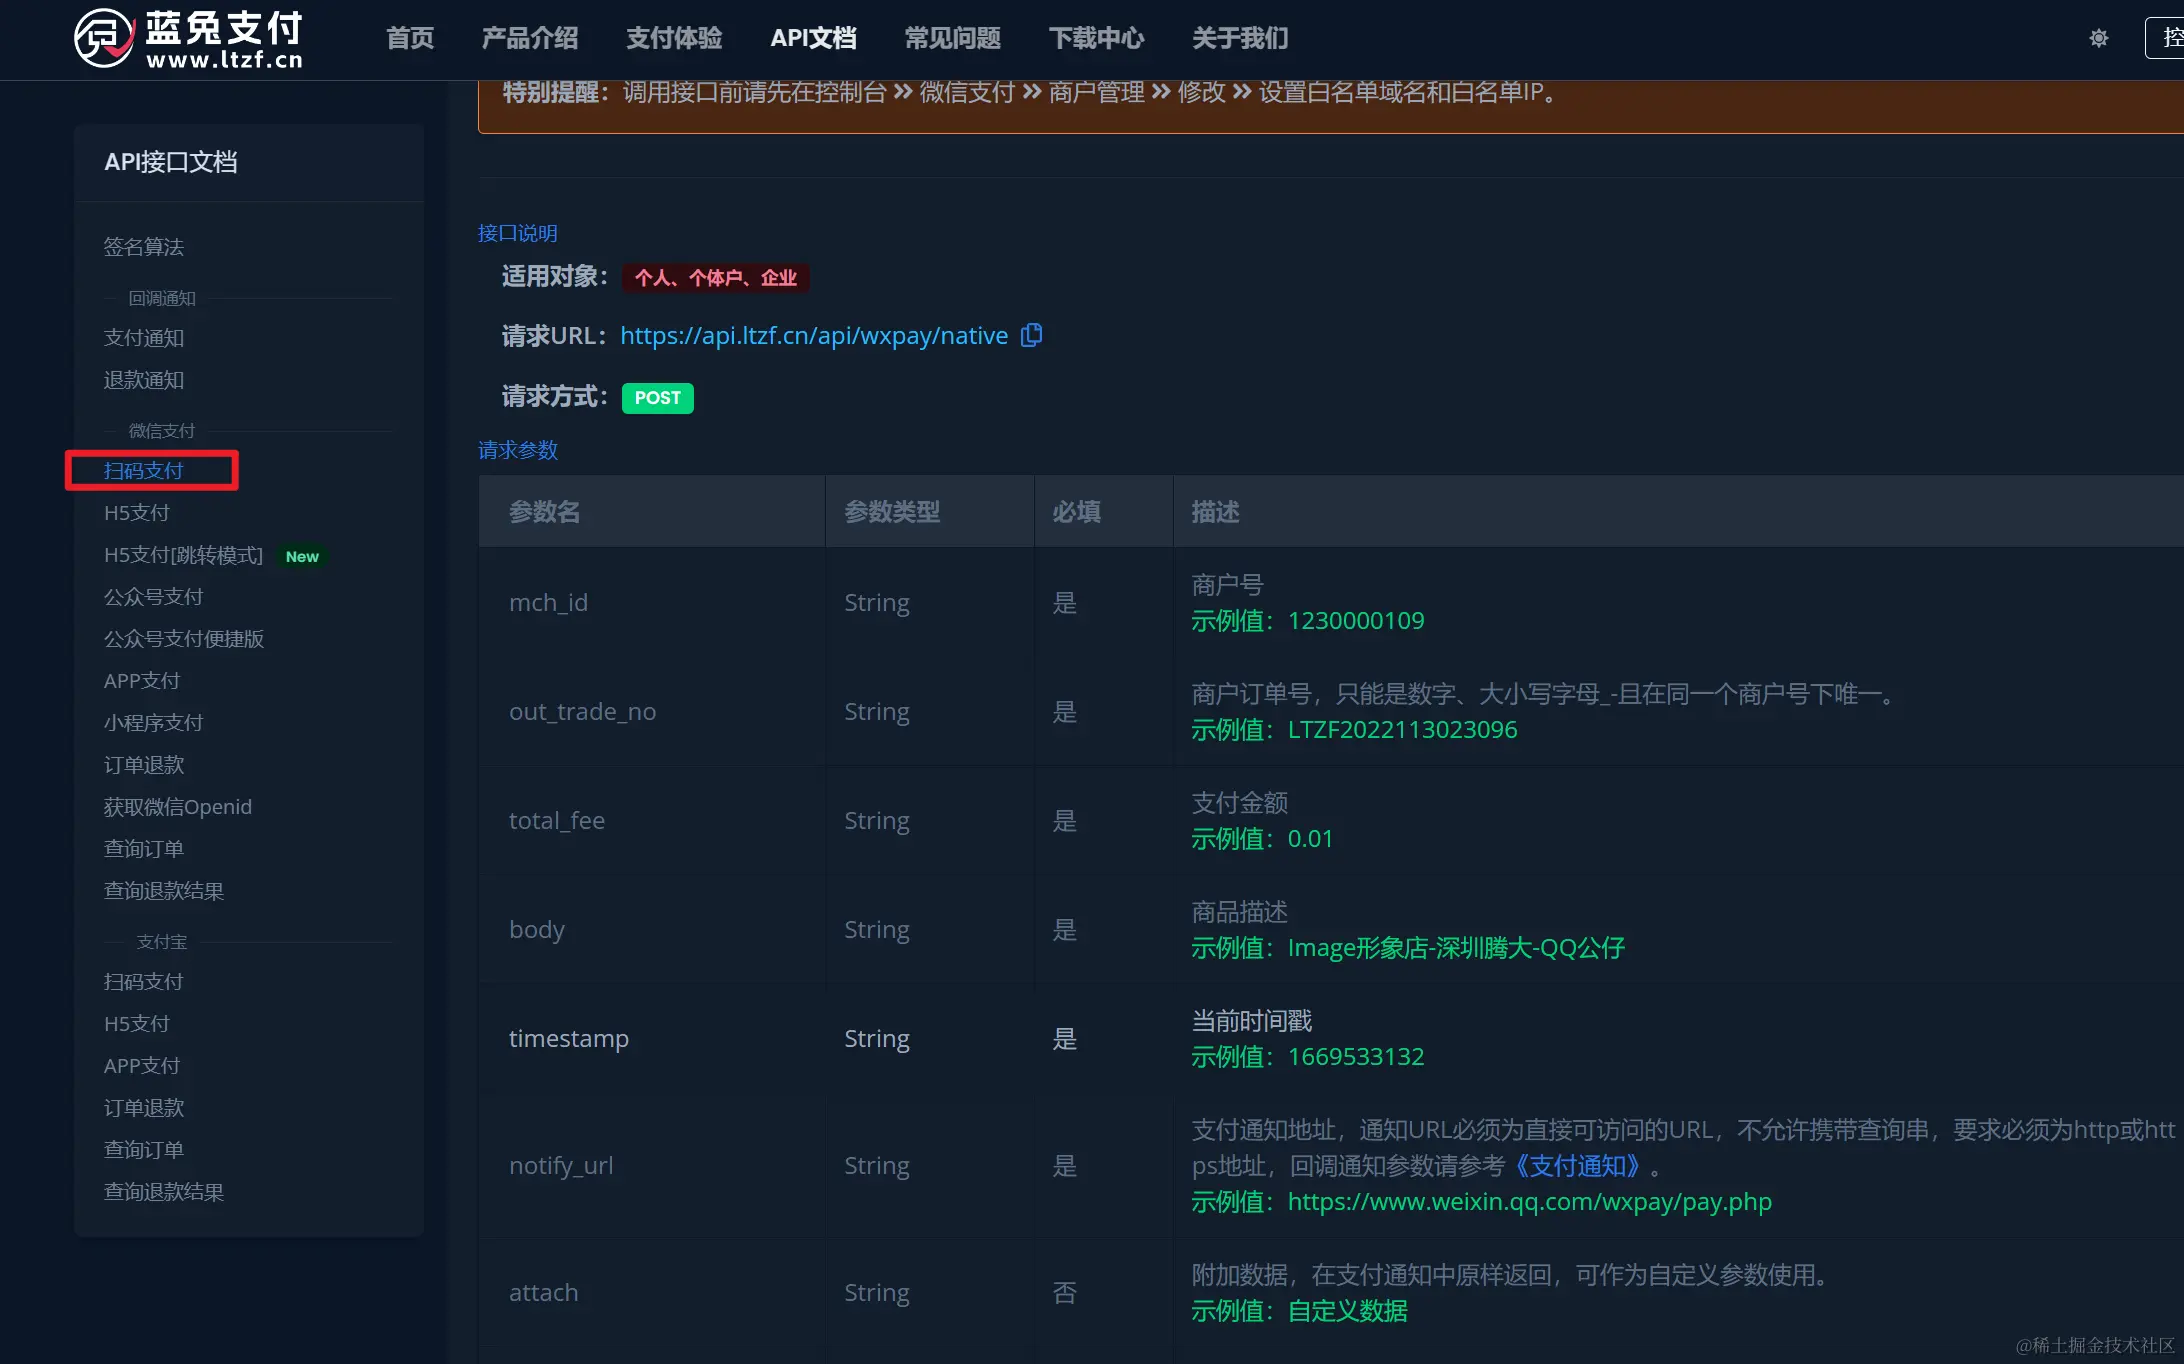Open settings via the gear icon
The image size is (2184, 1364).
pyautogui.click(x=2098, y=38)
